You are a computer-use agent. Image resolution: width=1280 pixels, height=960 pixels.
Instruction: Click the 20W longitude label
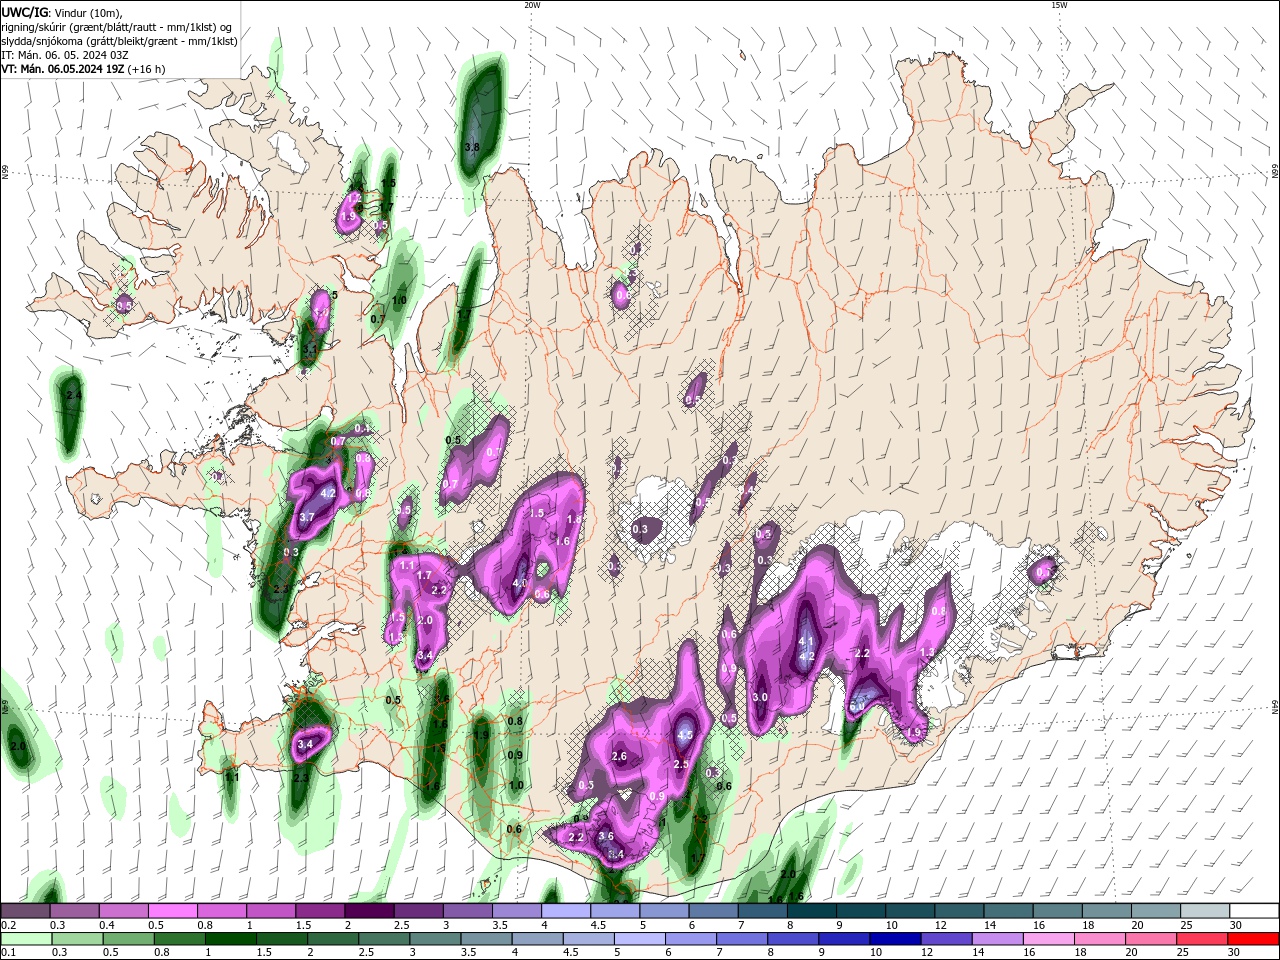pos(532,5)
